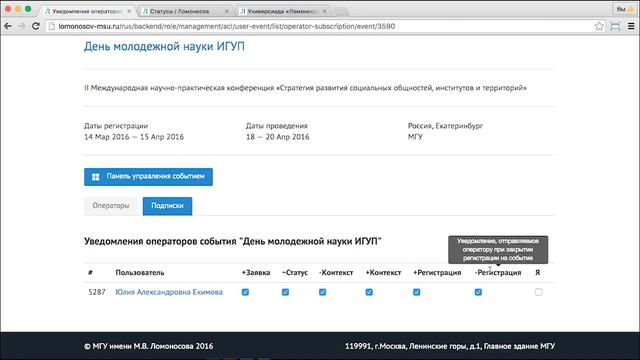Viewport: 640px width, 360px height.
Task: Click the Уведомления операторов события heading
Action: pos(233,241)
